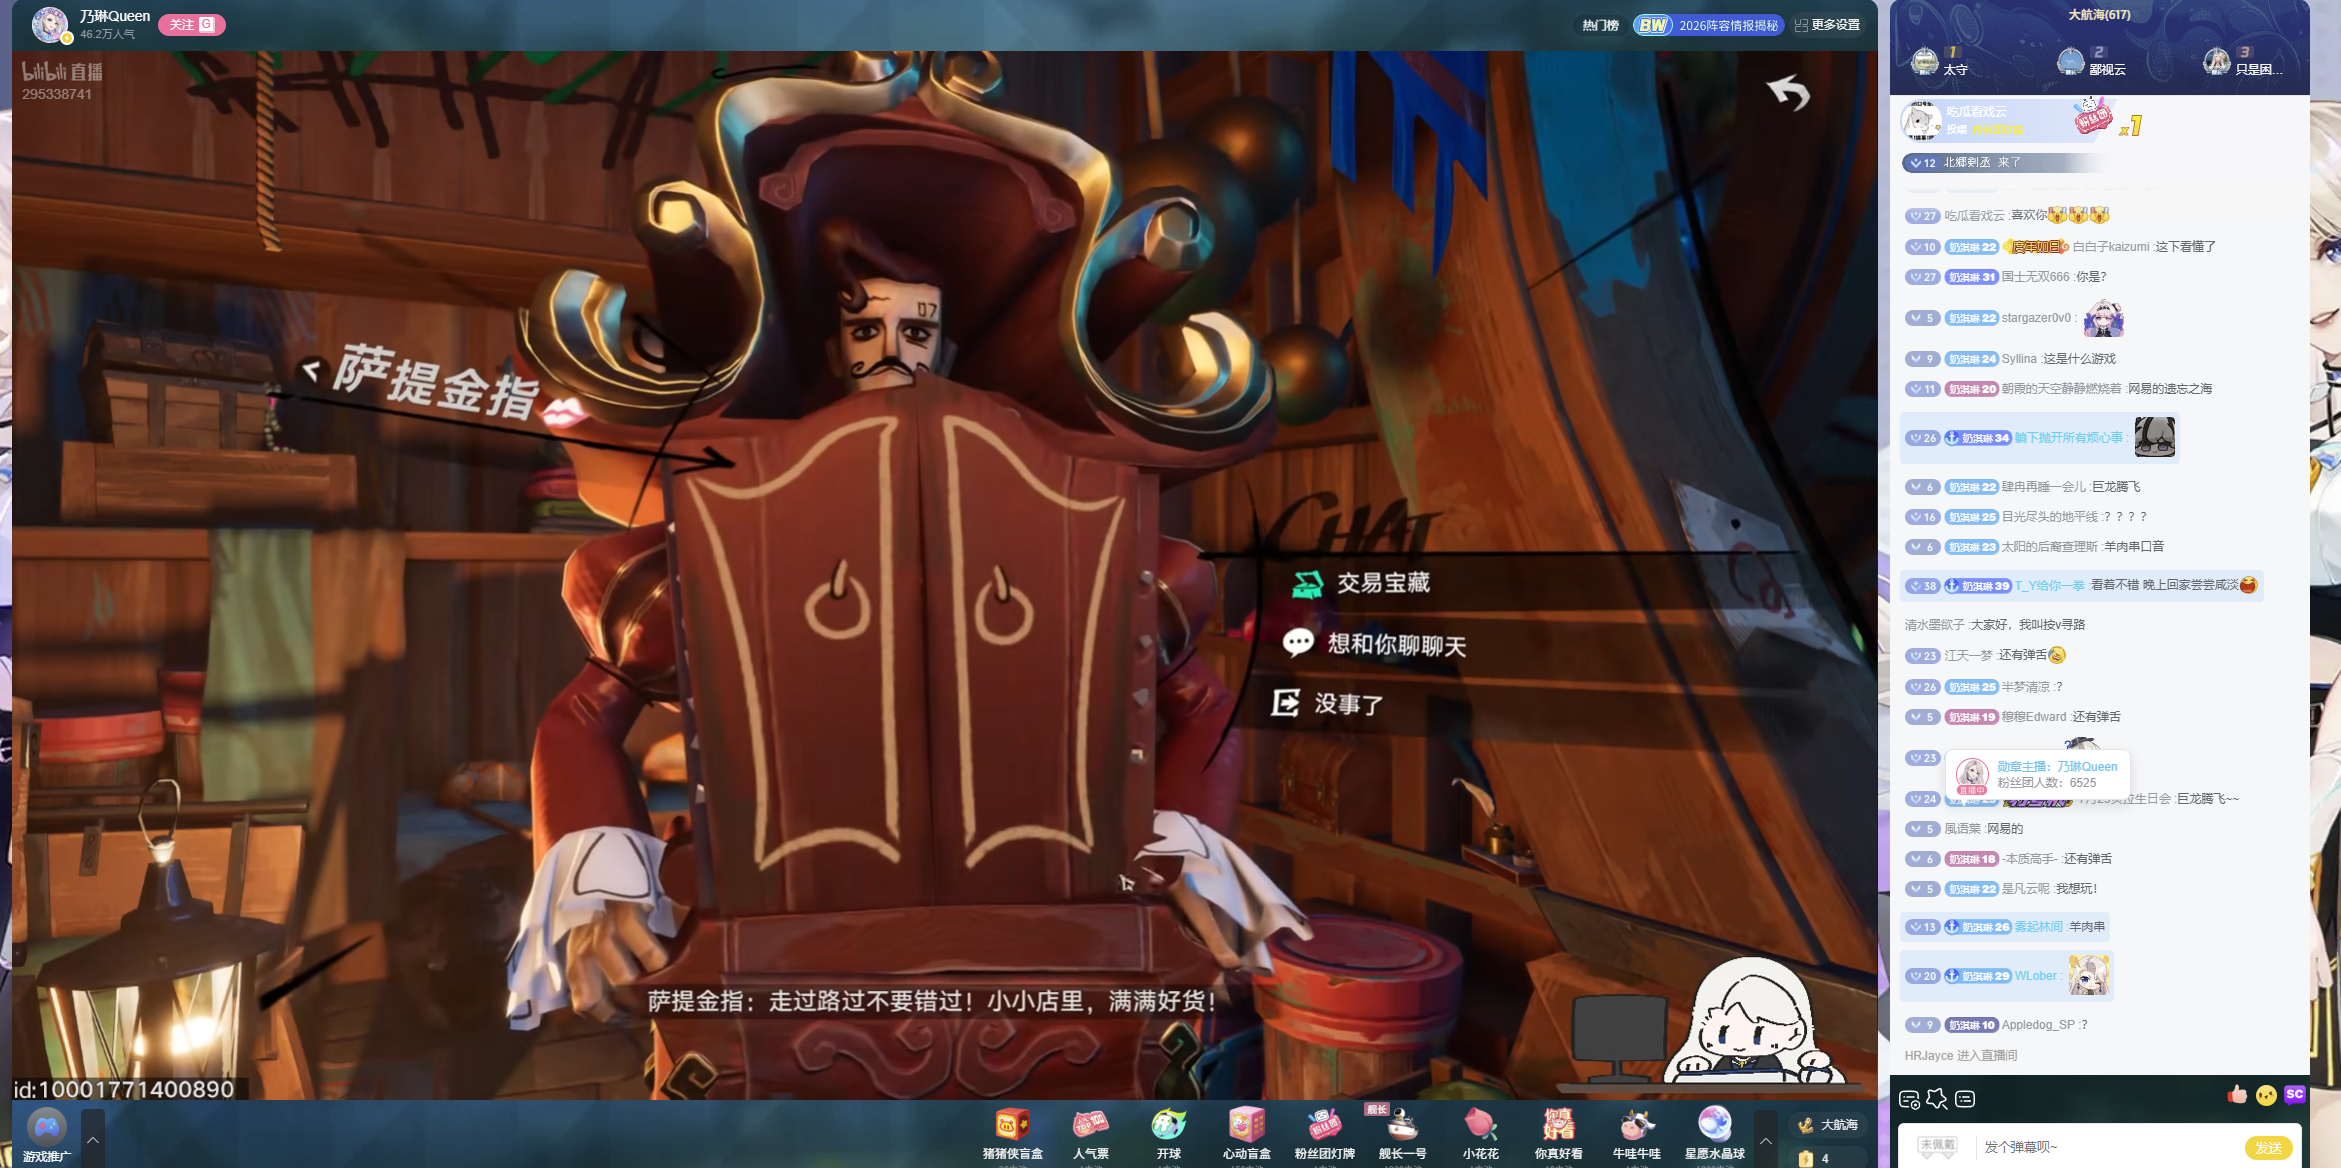This screenshot has height=1168, width=2341.
Task: Select the 人气票 gift
Action: coord(1090,1136)
